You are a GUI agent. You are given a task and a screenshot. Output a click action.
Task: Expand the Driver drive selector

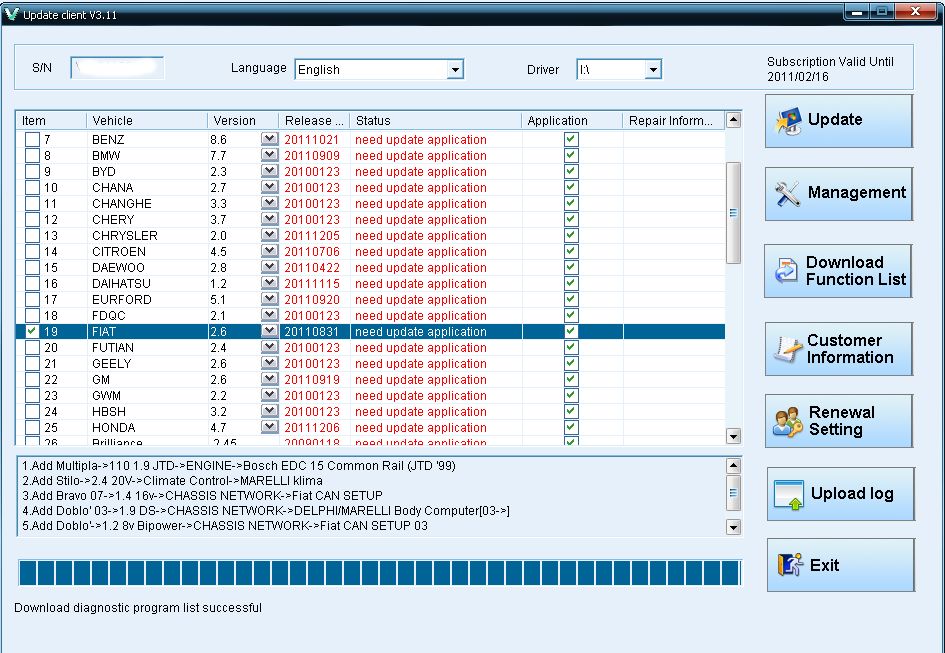coord(653,70)
